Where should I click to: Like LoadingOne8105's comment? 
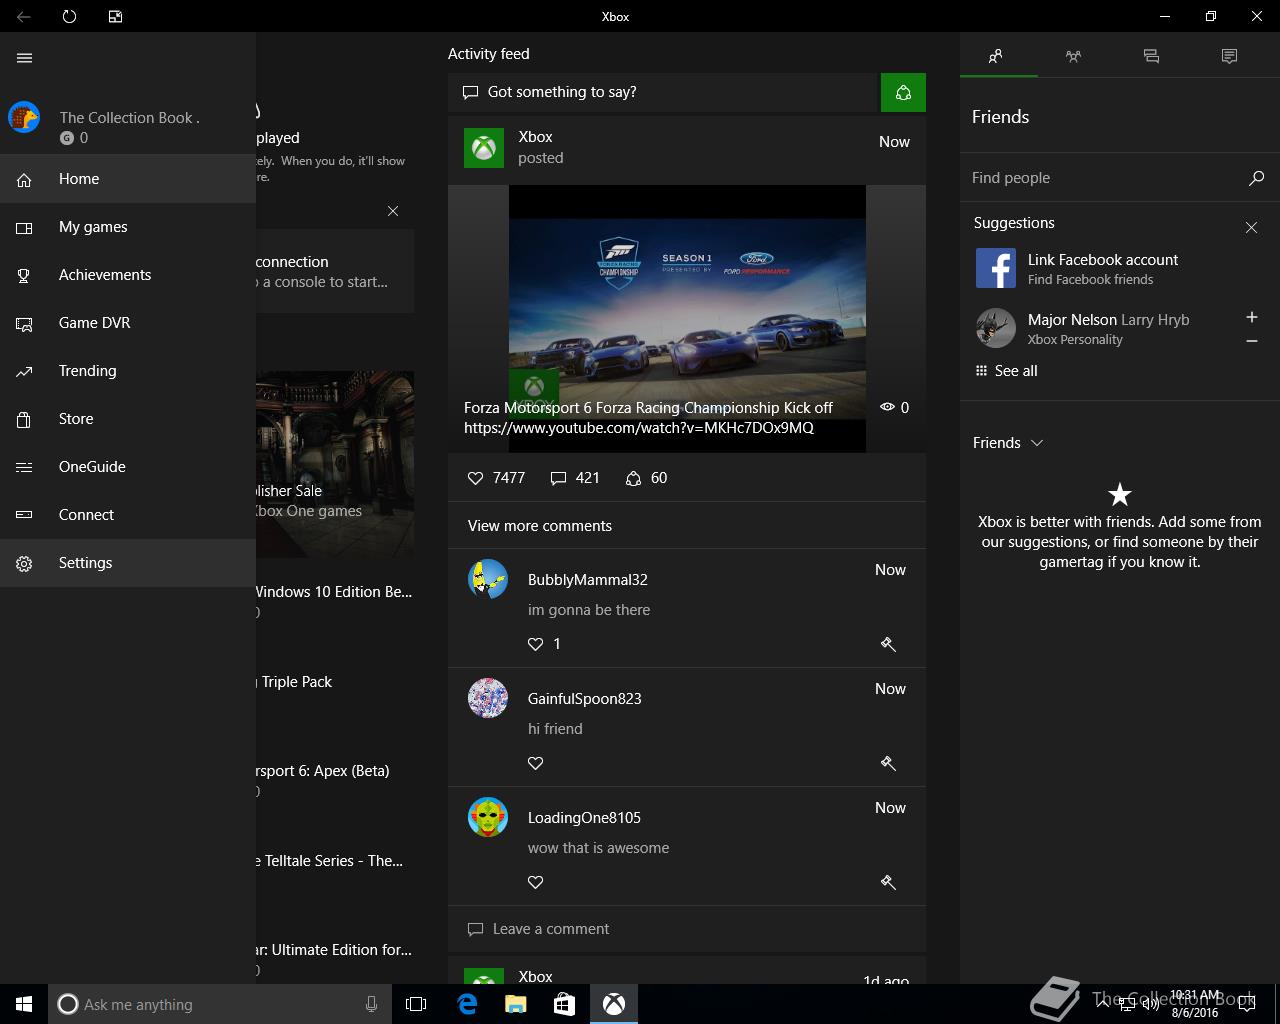click(536, 882)
